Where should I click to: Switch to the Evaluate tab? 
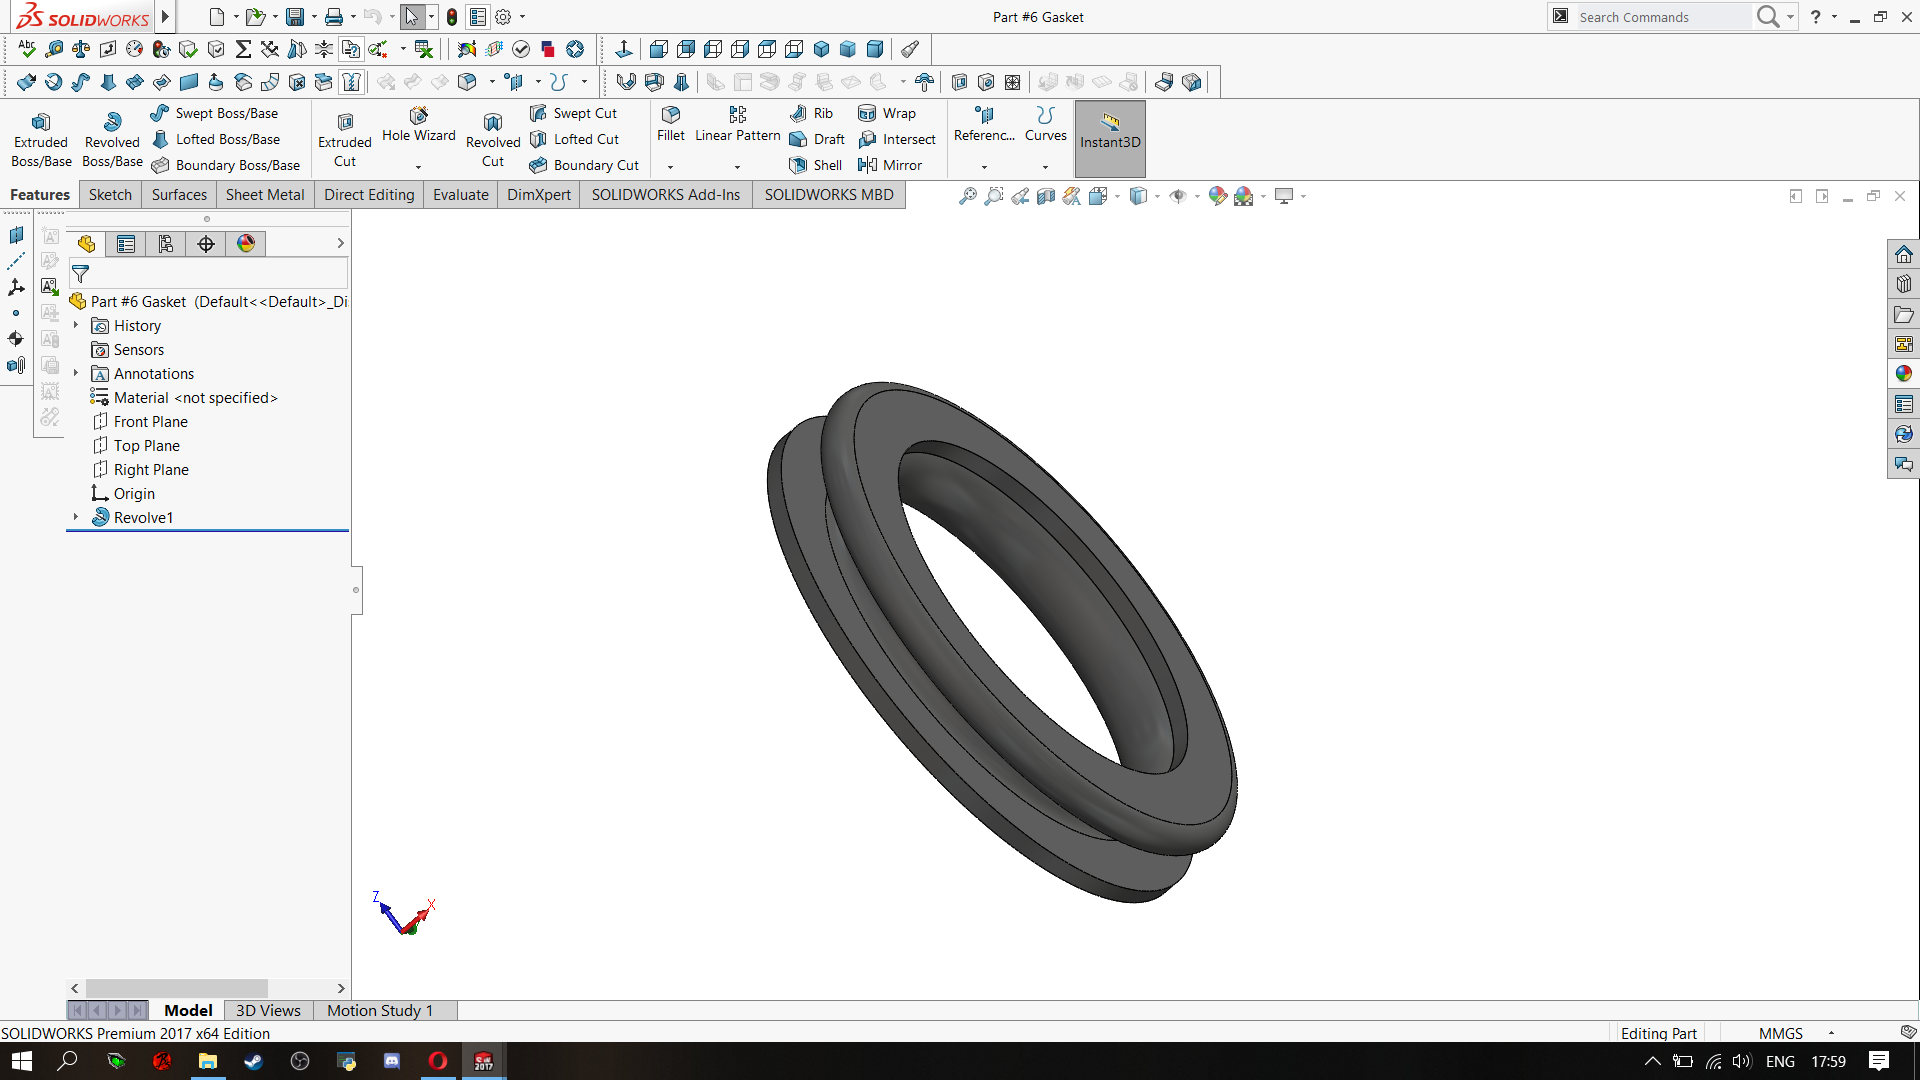[460, 195]
